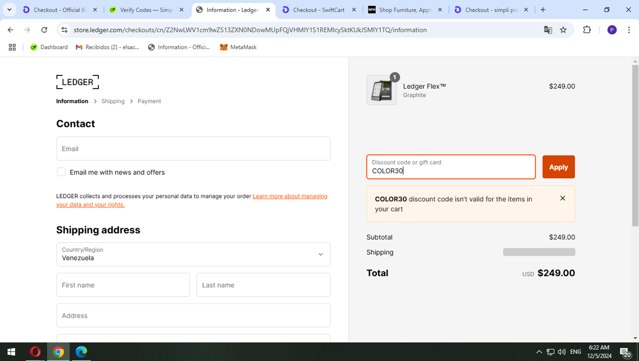Translate this page icon
Viewport: 639px width, 361px height.
click(x=548, y=30)
